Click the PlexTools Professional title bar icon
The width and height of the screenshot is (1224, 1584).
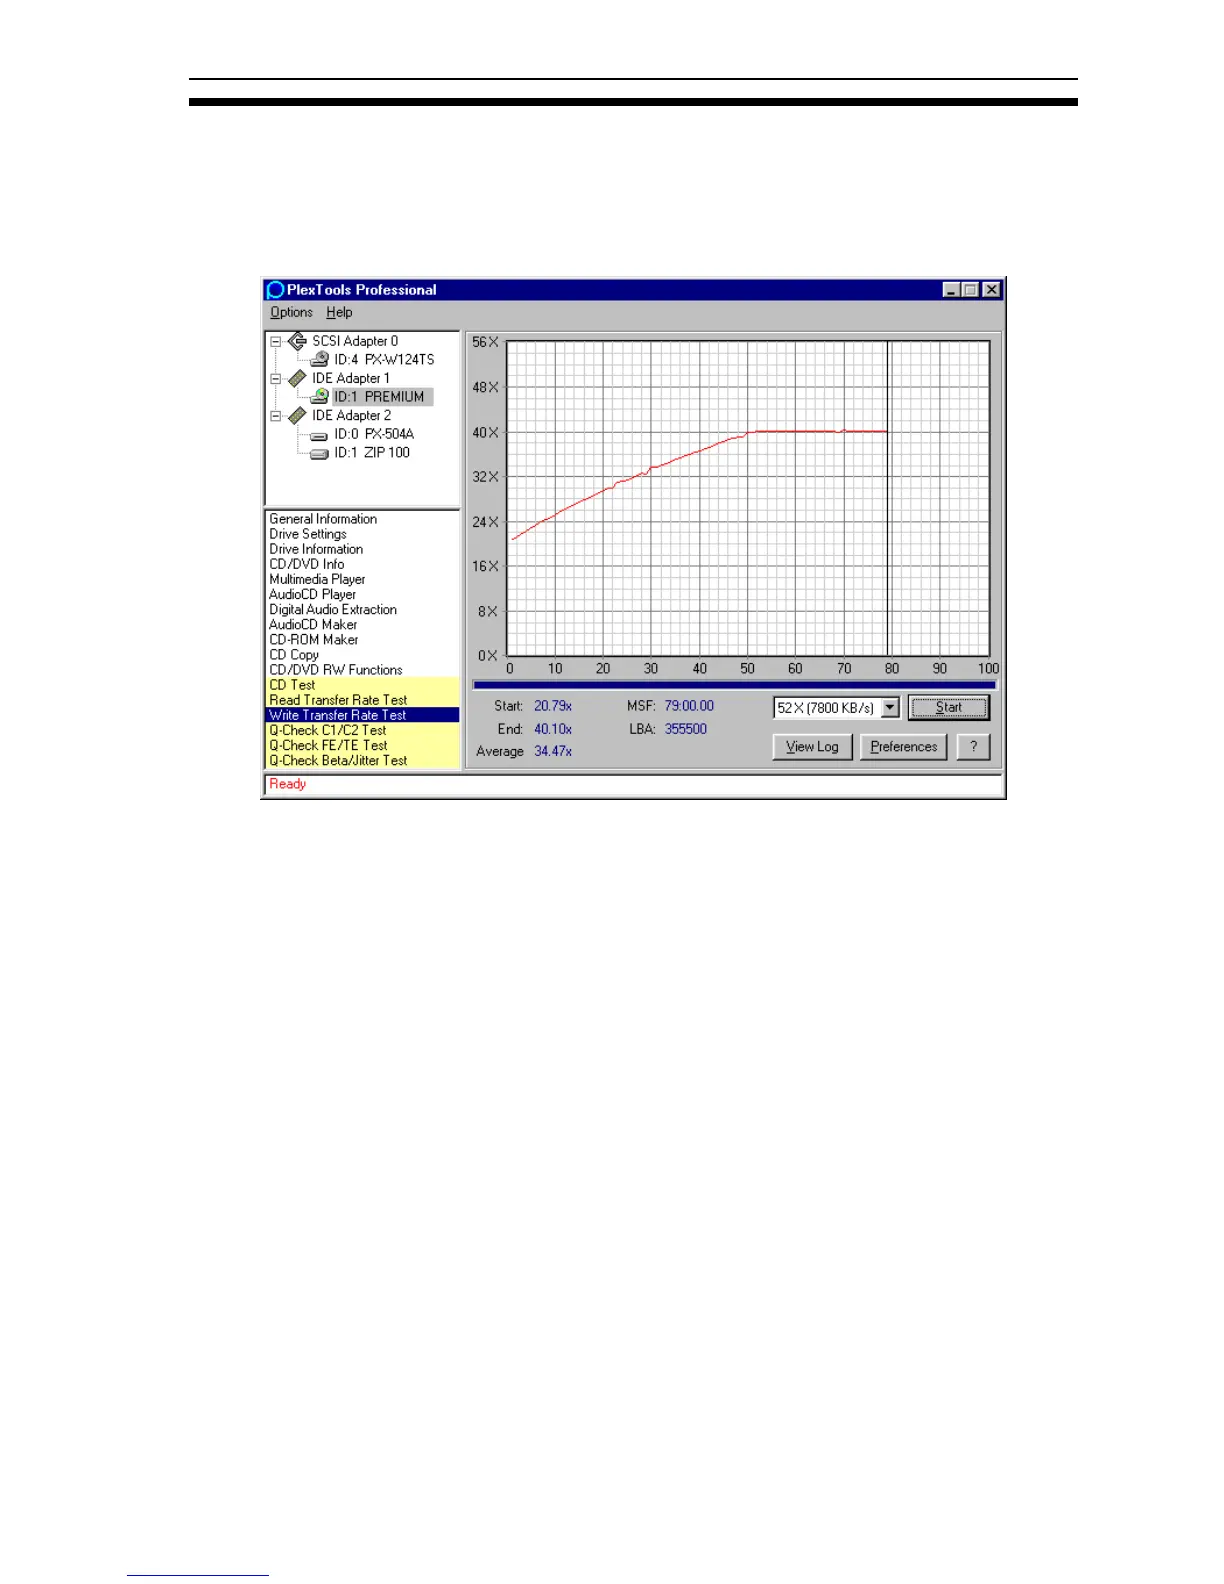point(275,290)
